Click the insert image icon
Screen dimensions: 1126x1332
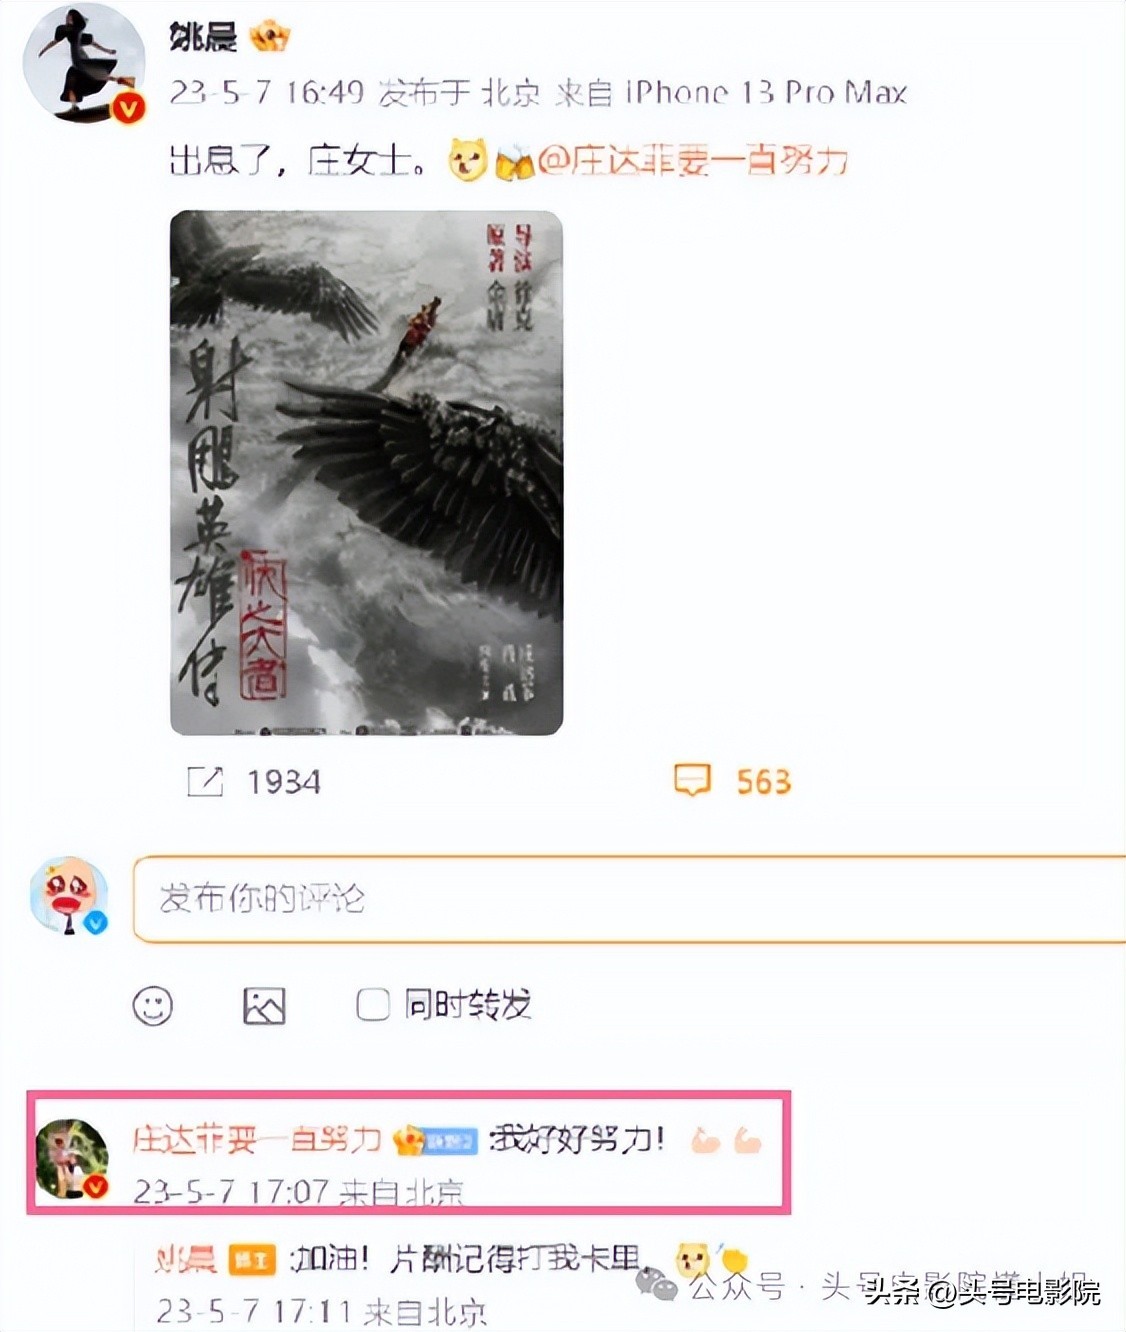264,1005
